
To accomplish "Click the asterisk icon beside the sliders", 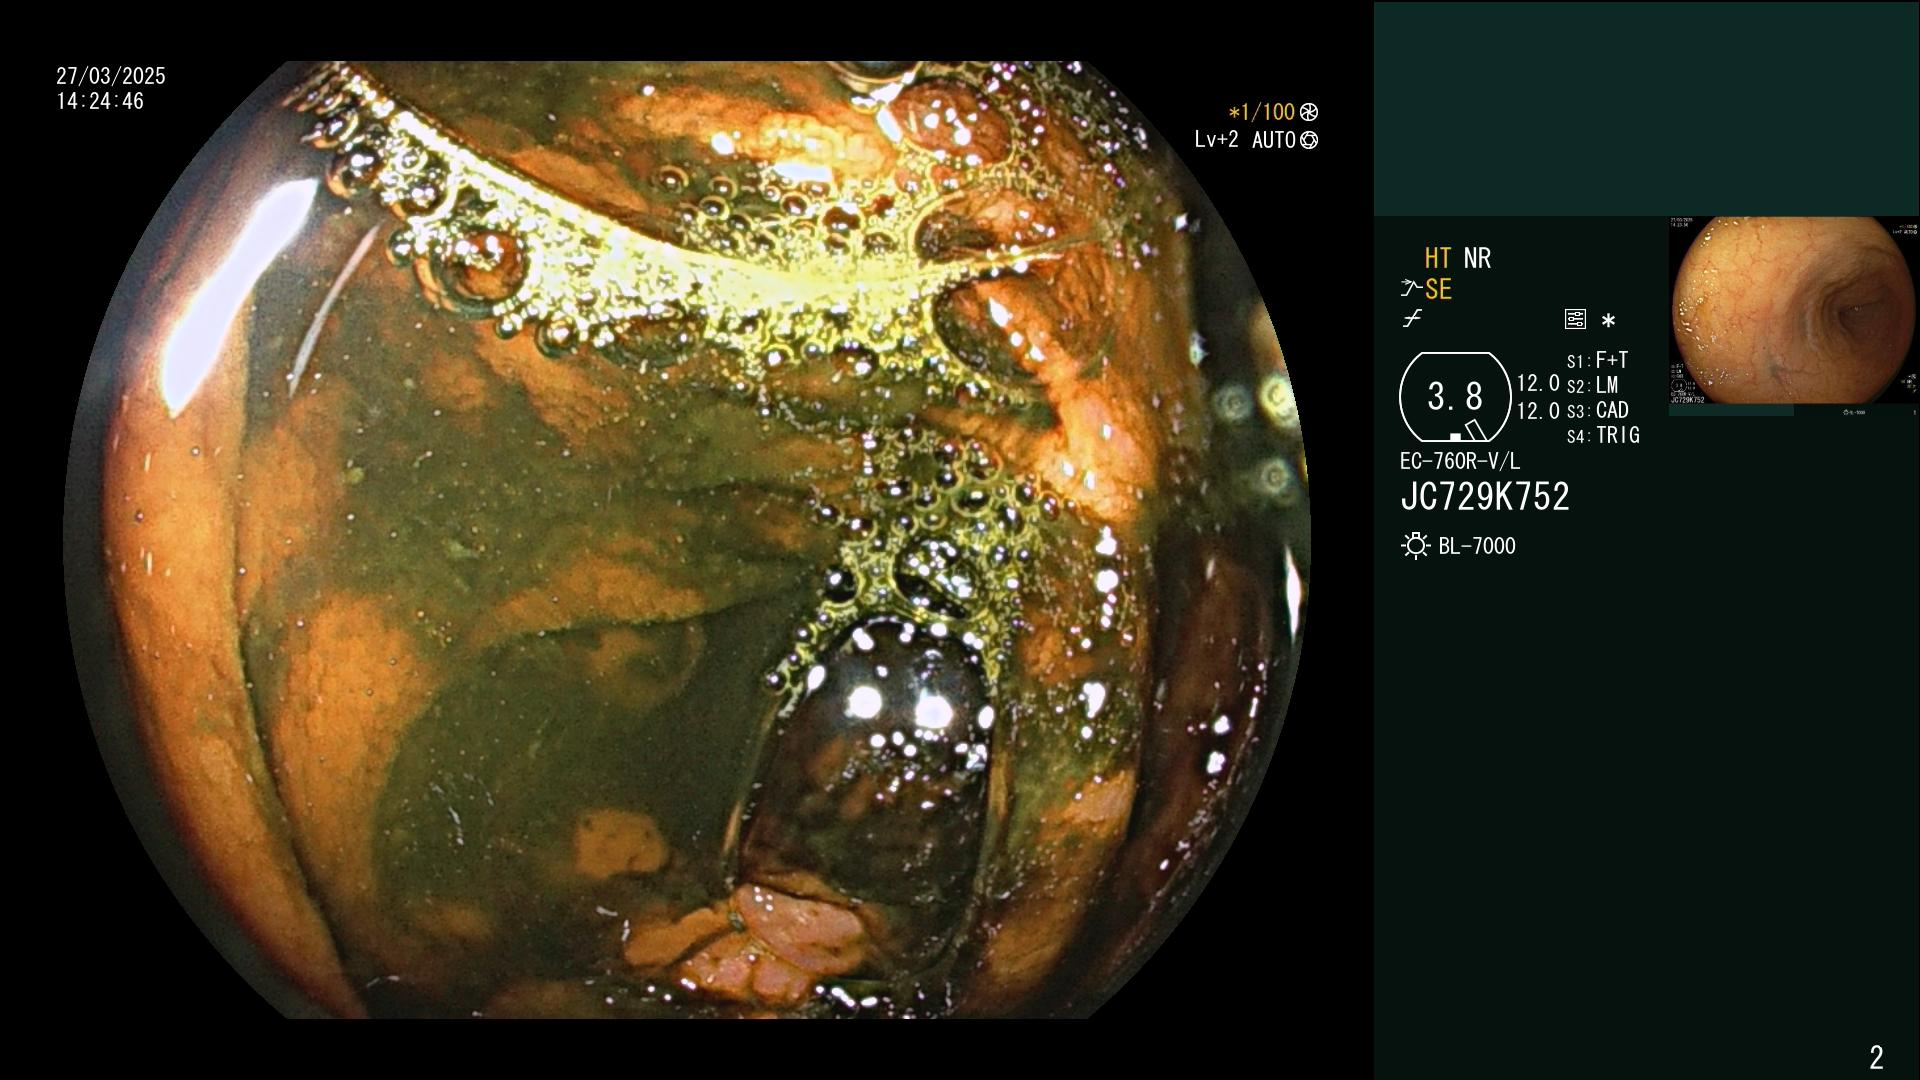I will click(1608, 320).
